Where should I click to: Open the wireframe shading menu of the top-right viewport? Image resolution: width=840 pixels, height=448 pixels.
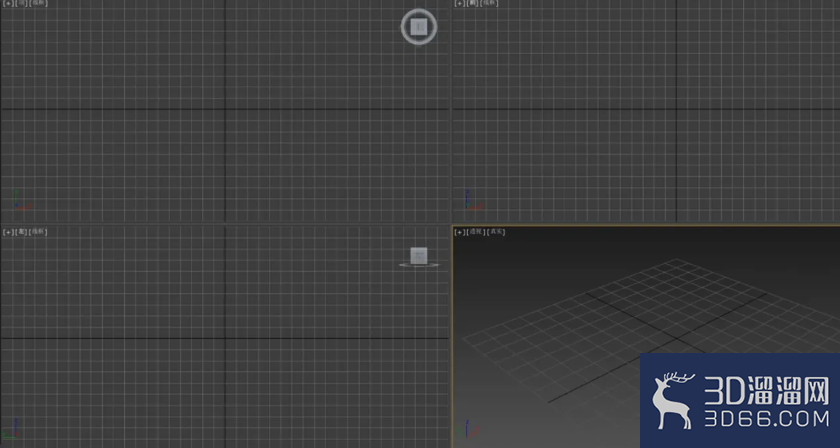tap(490, 3)
